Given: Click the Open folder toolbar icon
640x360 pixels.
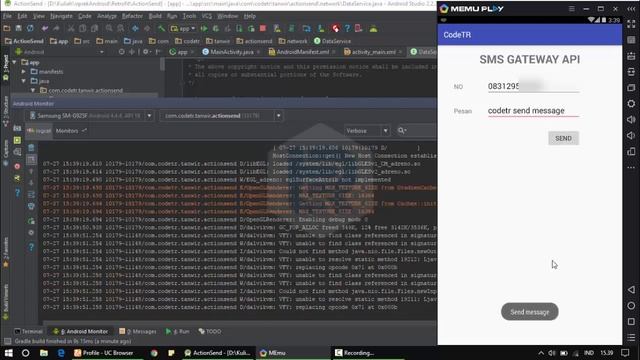Looking at the screenshot, I should [x=7, y=29].
